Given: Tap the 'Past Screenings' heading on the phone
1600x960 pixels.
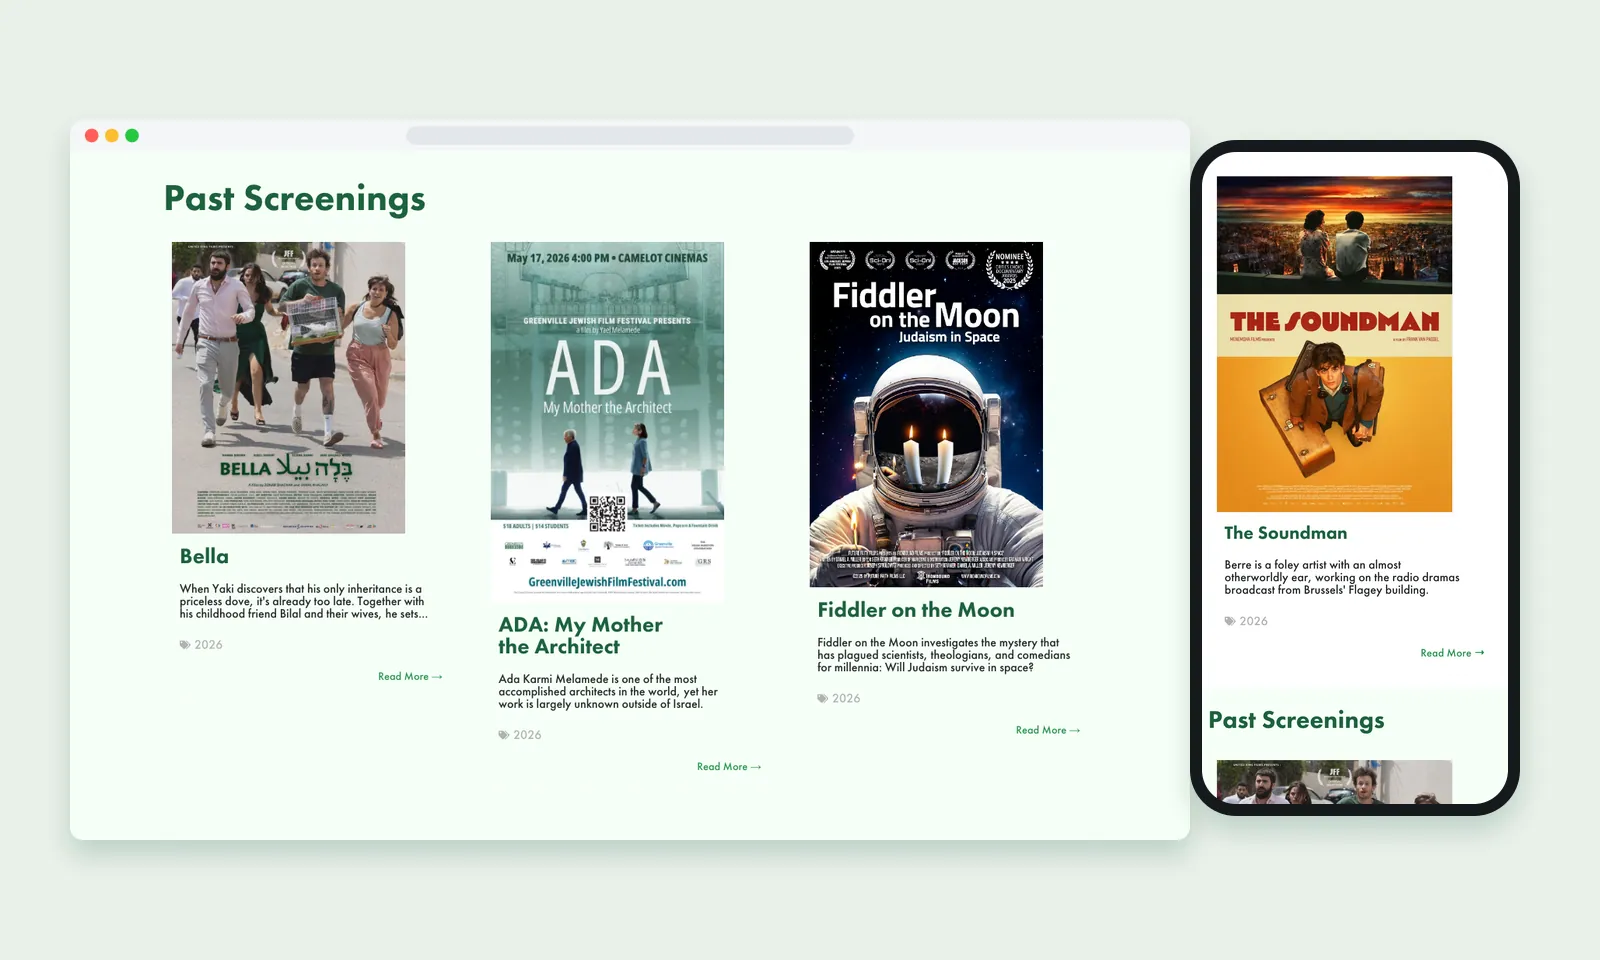Looking at the screenshot, I should (1297, 721).
